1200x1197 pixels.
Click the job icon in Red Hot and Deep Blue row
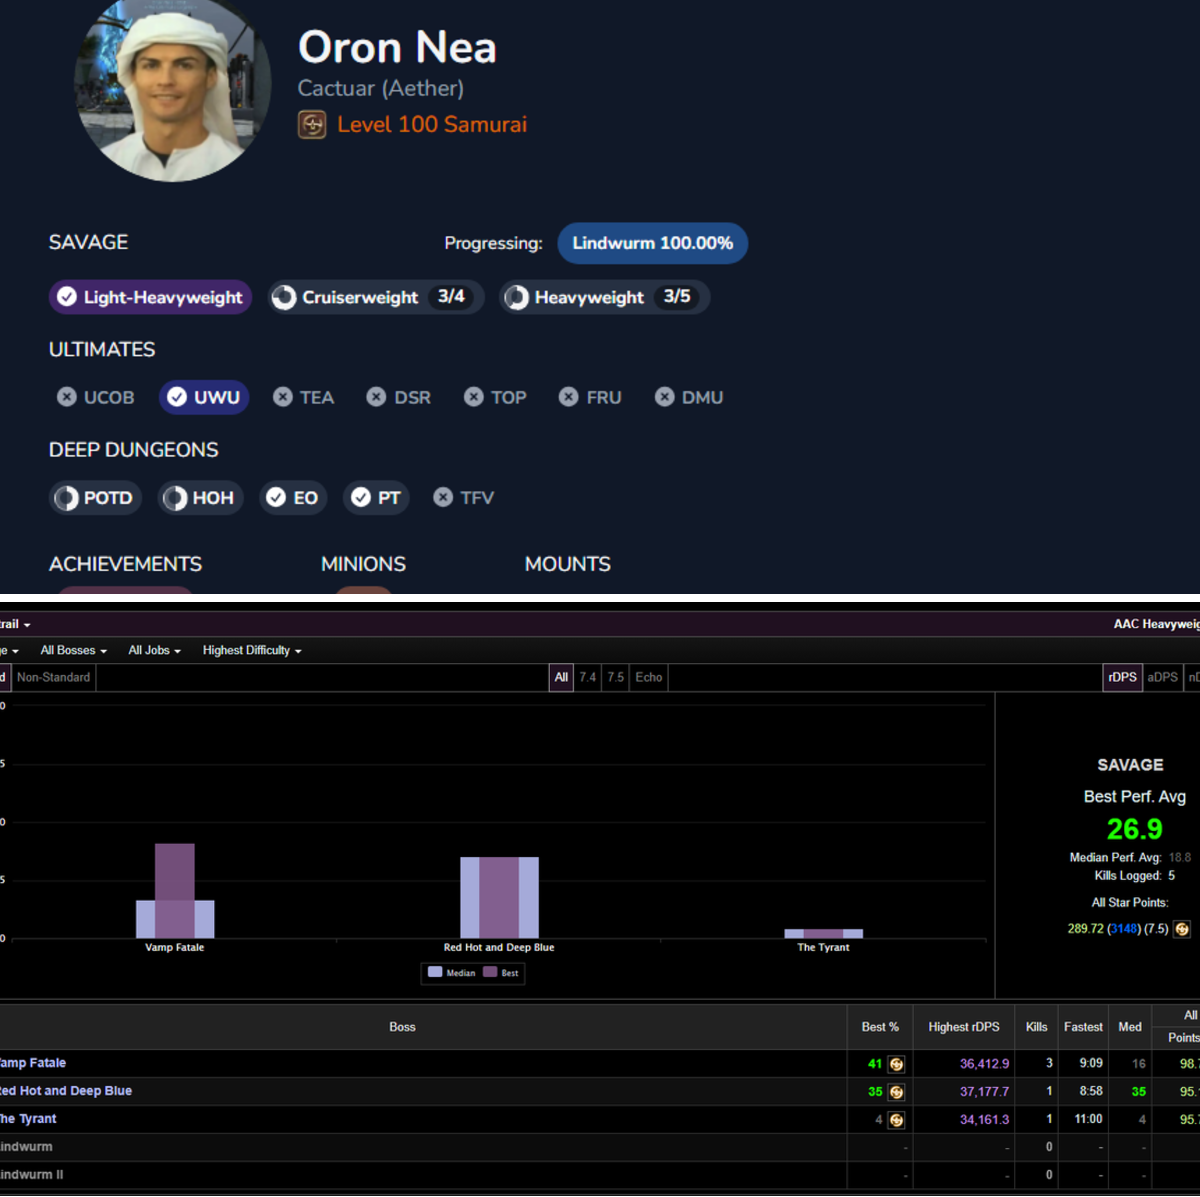click(897, 1092)
